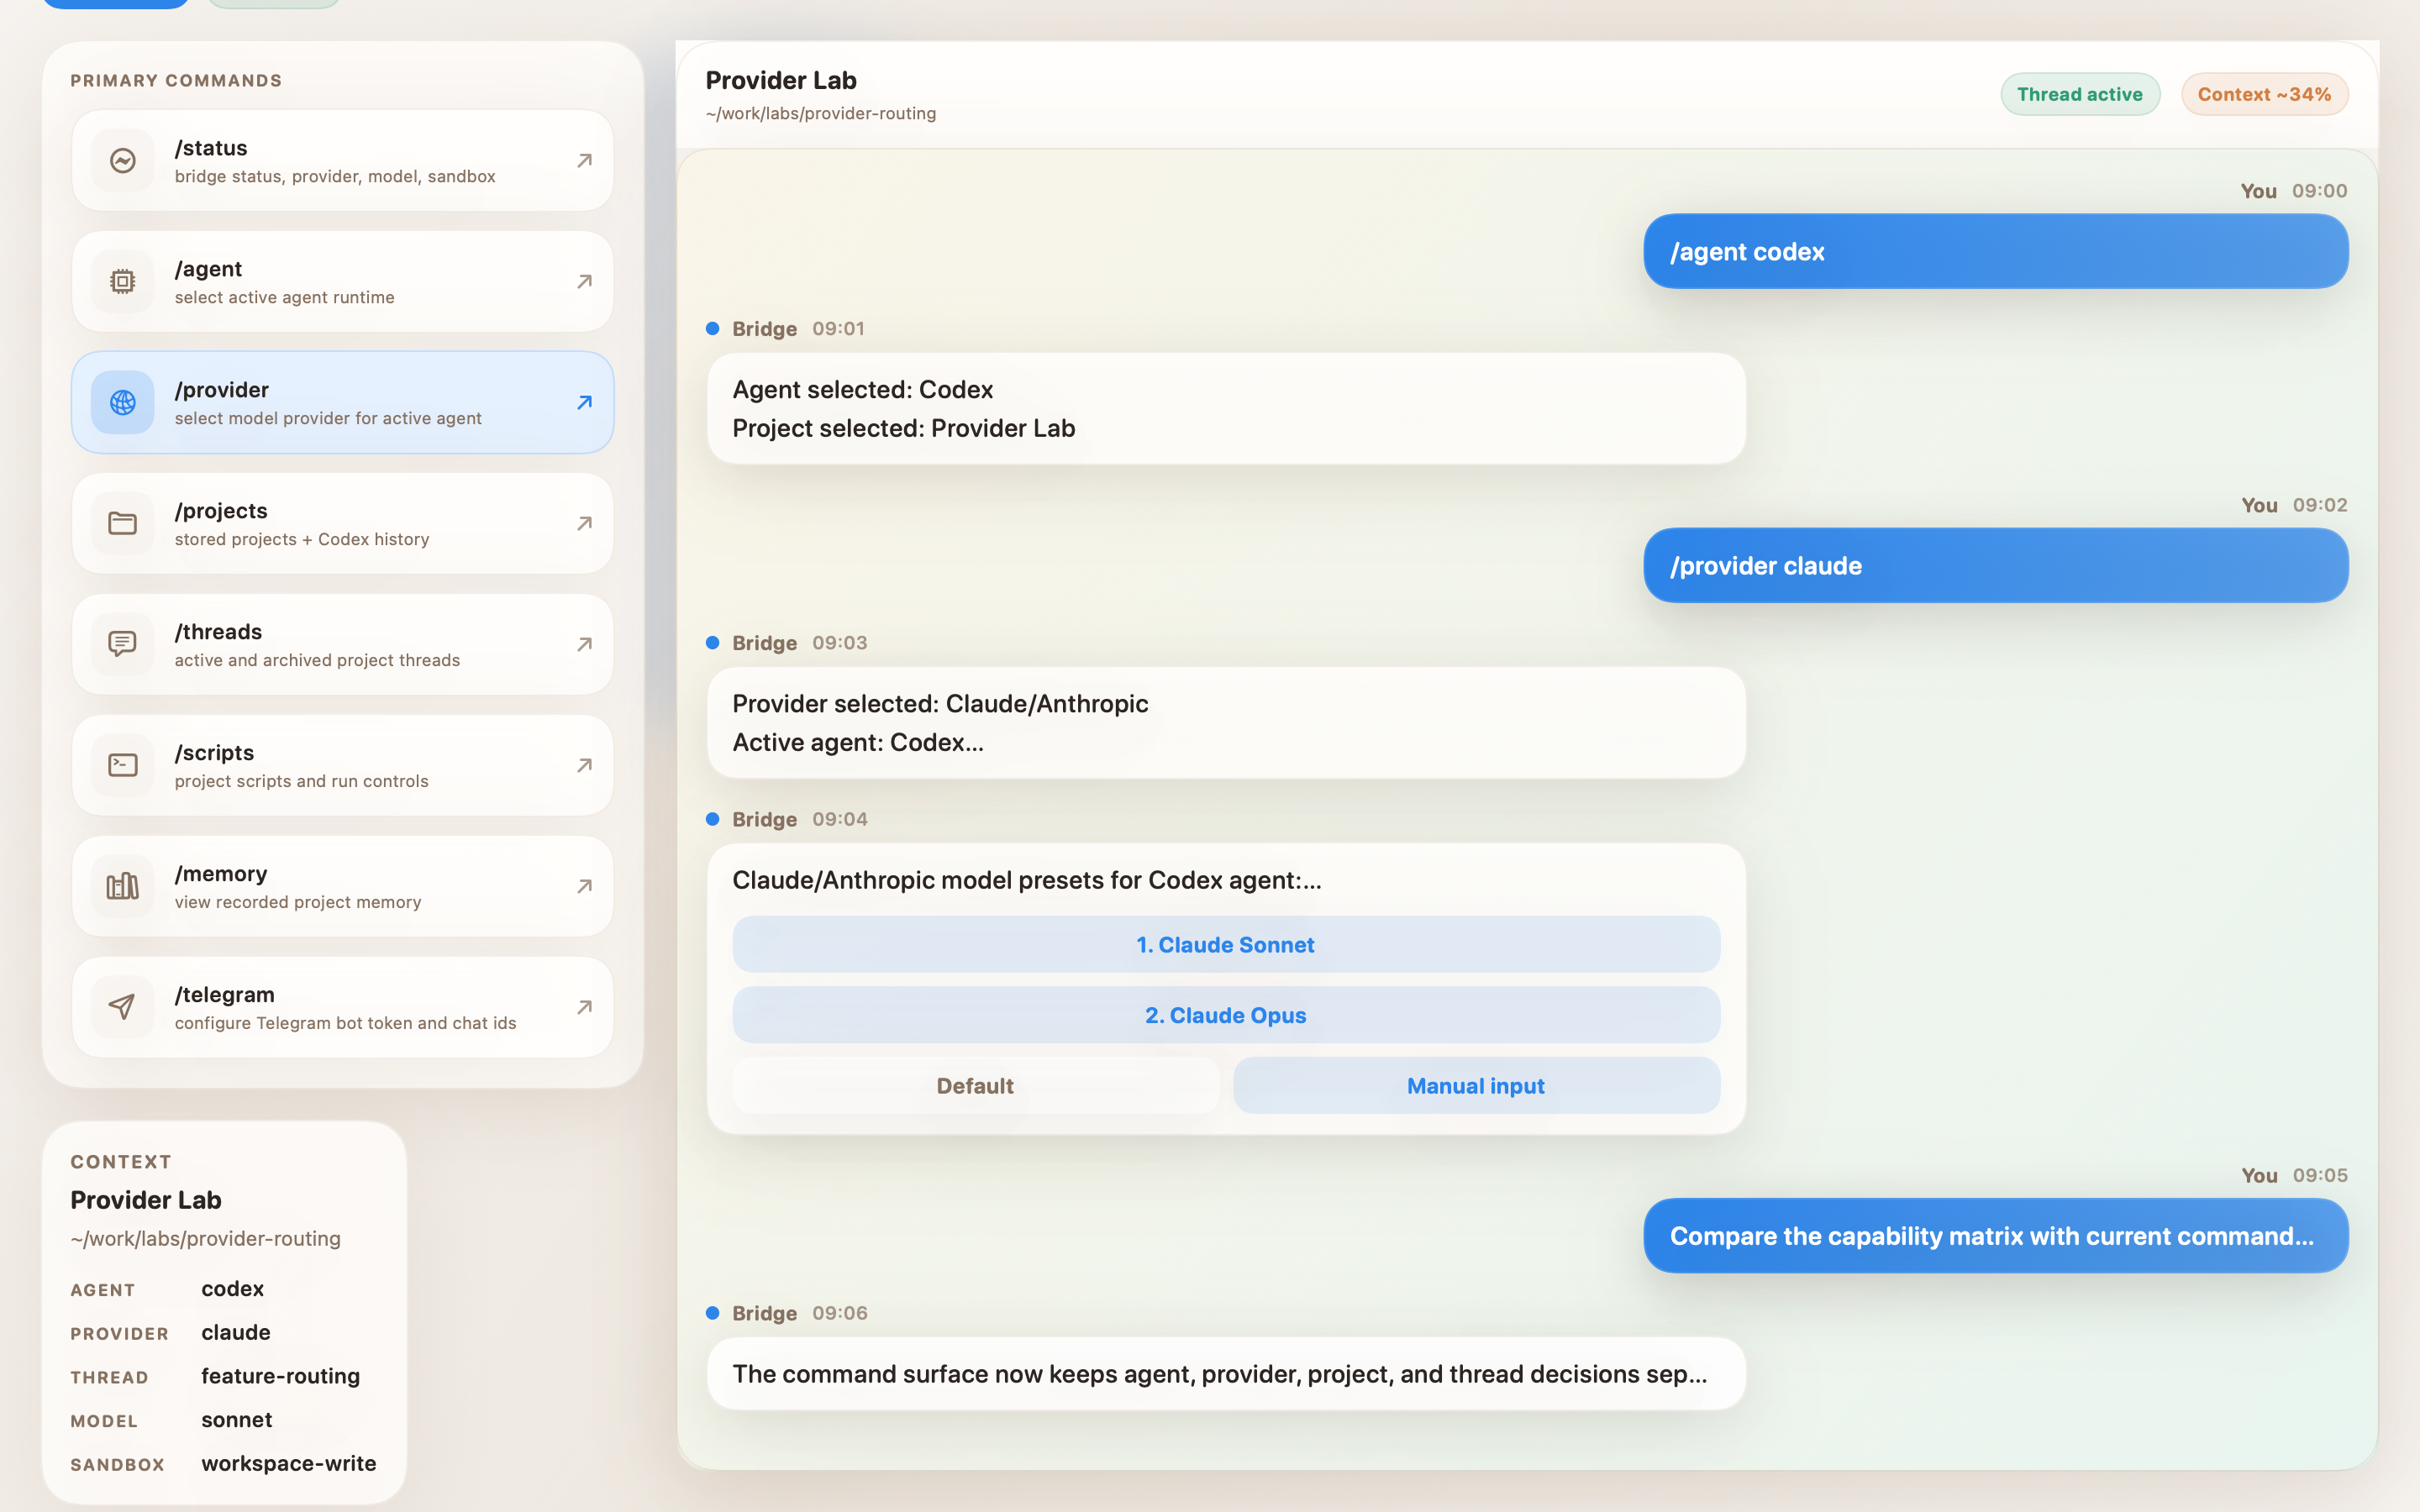Click the Provider selected: Claude/Anthropic reply

[1226, 722]
